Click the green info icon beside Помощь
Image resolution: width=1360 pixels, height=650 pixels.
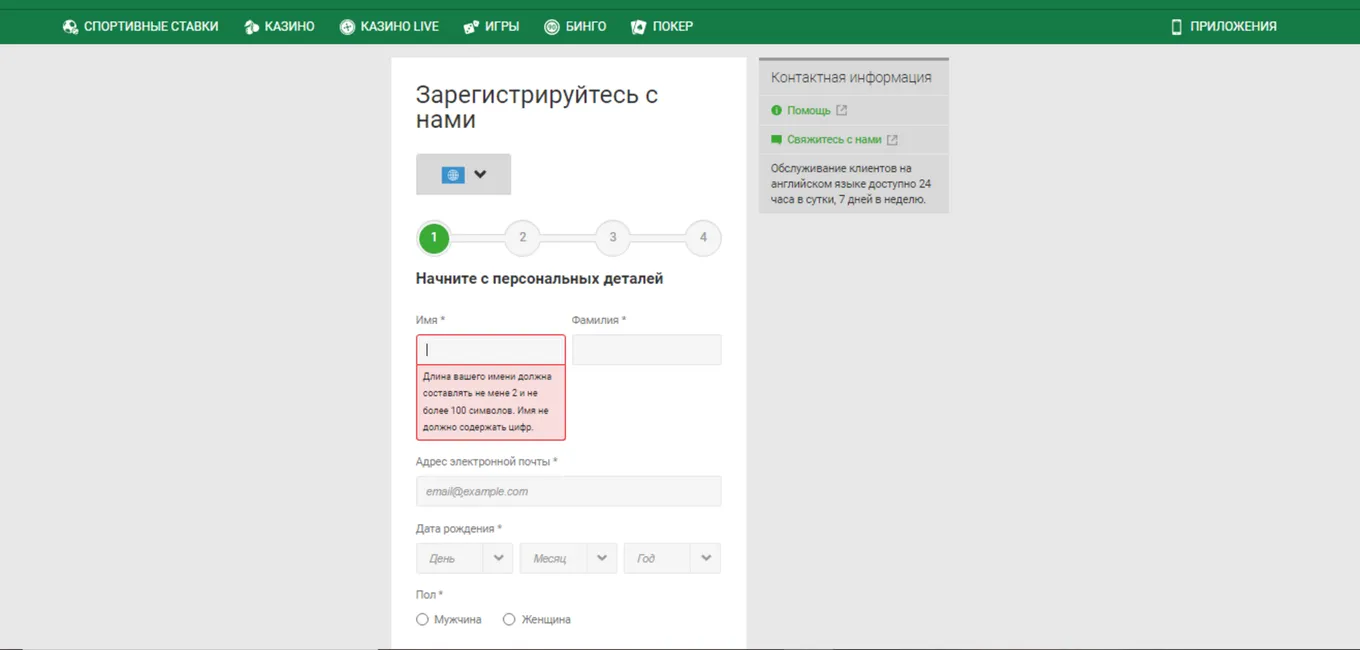tap(777, 111)
